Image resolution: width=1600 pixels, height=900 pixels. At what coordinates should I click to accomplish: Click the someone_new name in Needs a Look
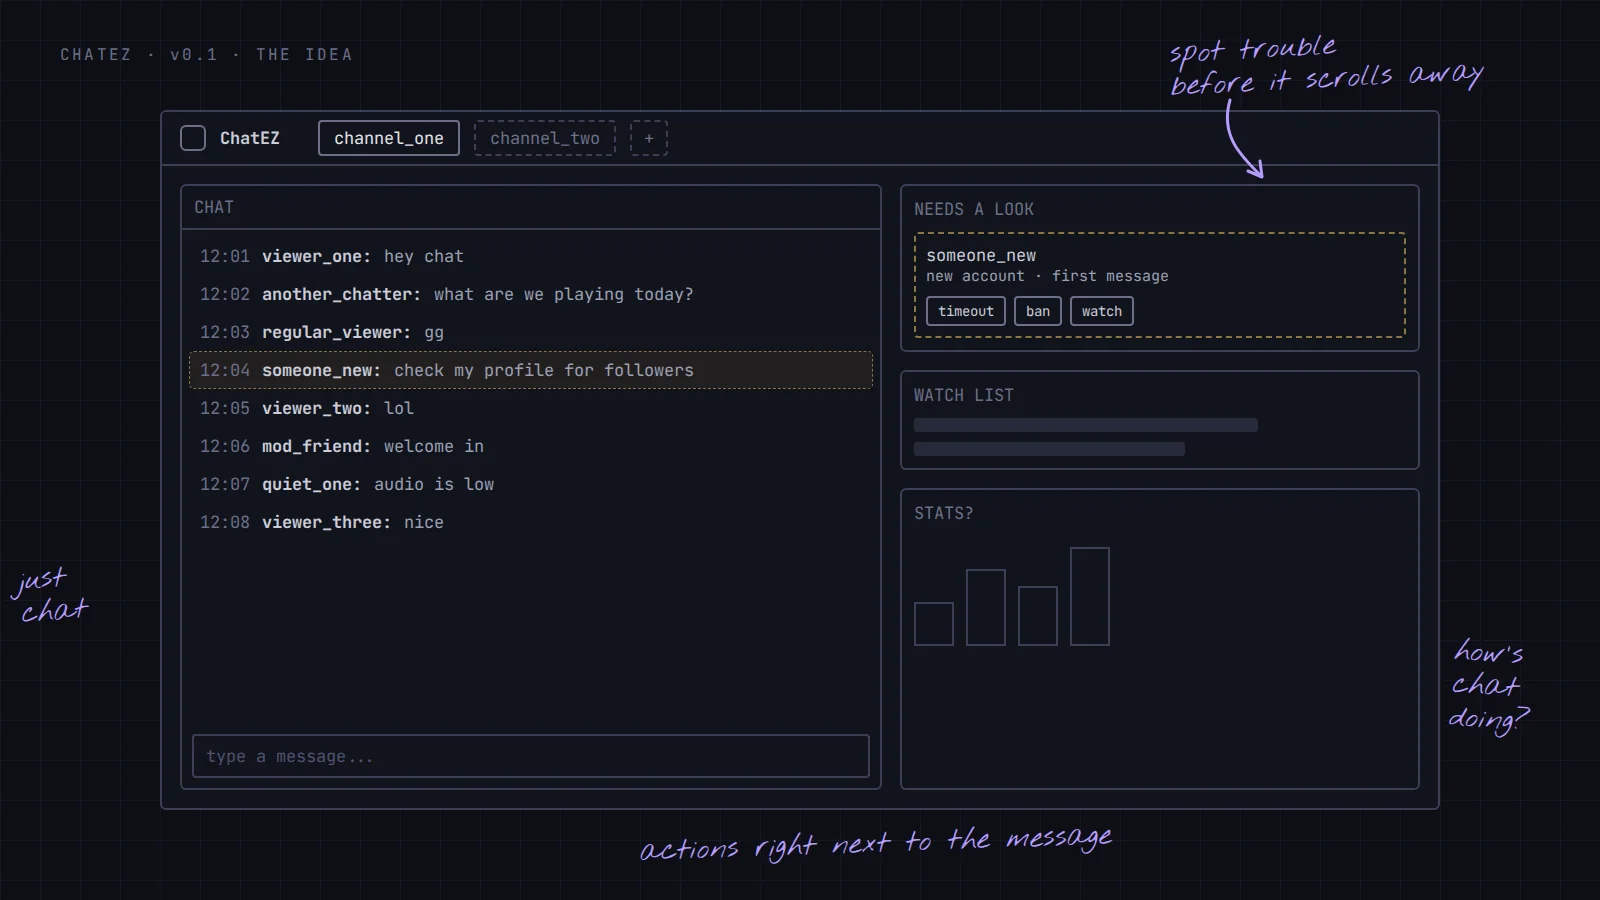[981, 256]
